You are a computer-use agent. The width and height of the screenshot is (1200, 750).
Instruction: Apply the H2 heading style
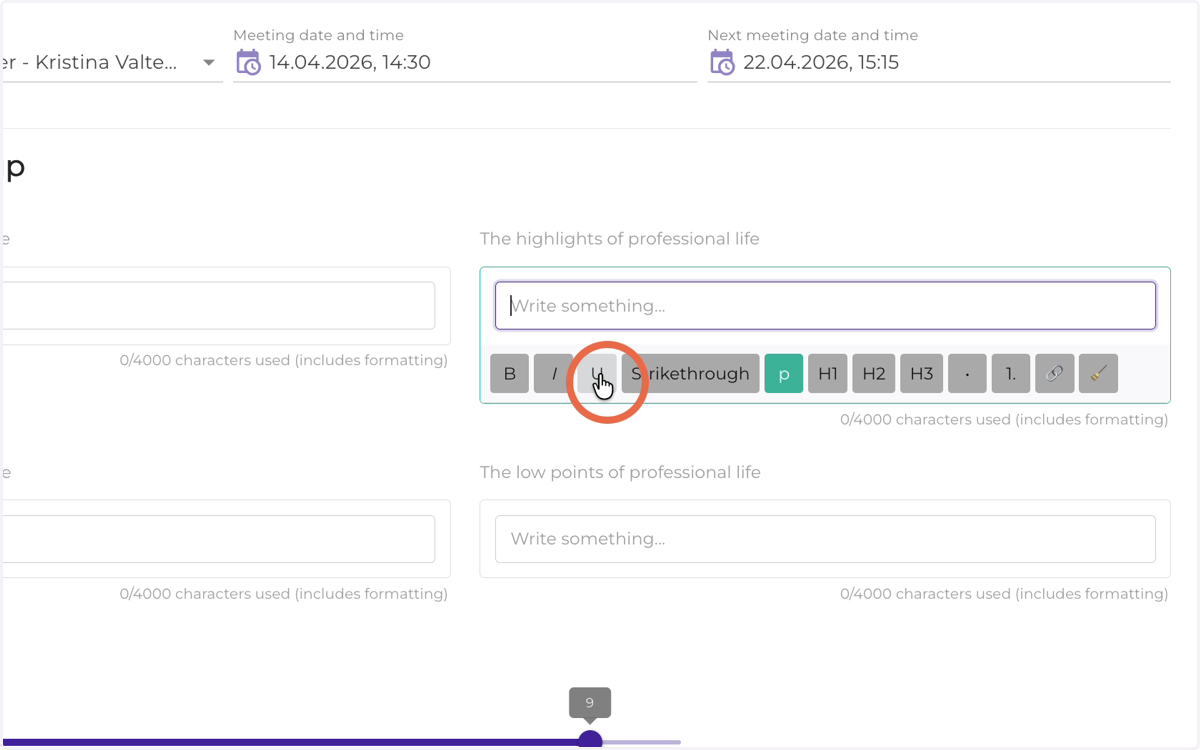pos(874,374)
